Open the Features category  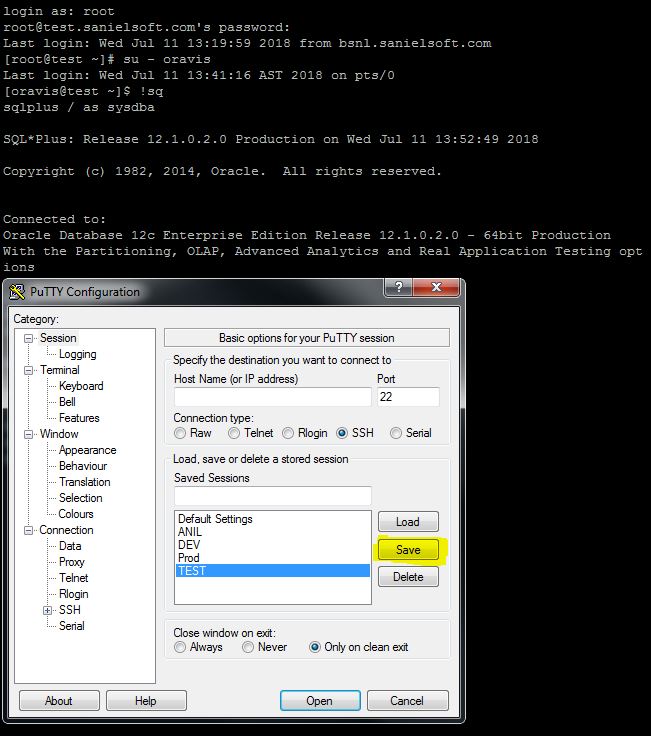click(79, 418)
